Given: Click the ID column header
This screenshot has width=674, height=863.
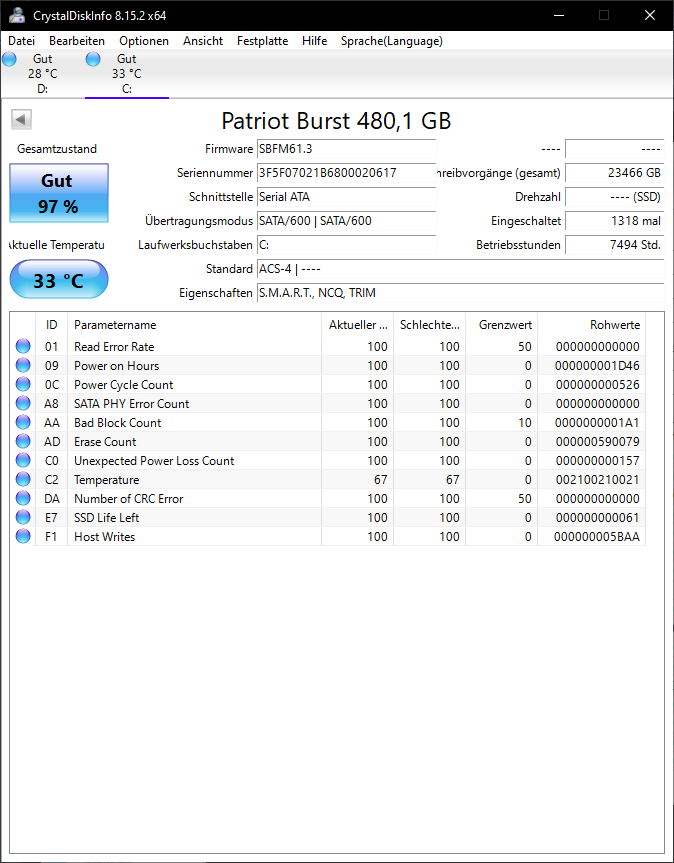Looking at the screenshot, I should pyautogui.click(x=51, y=325).
